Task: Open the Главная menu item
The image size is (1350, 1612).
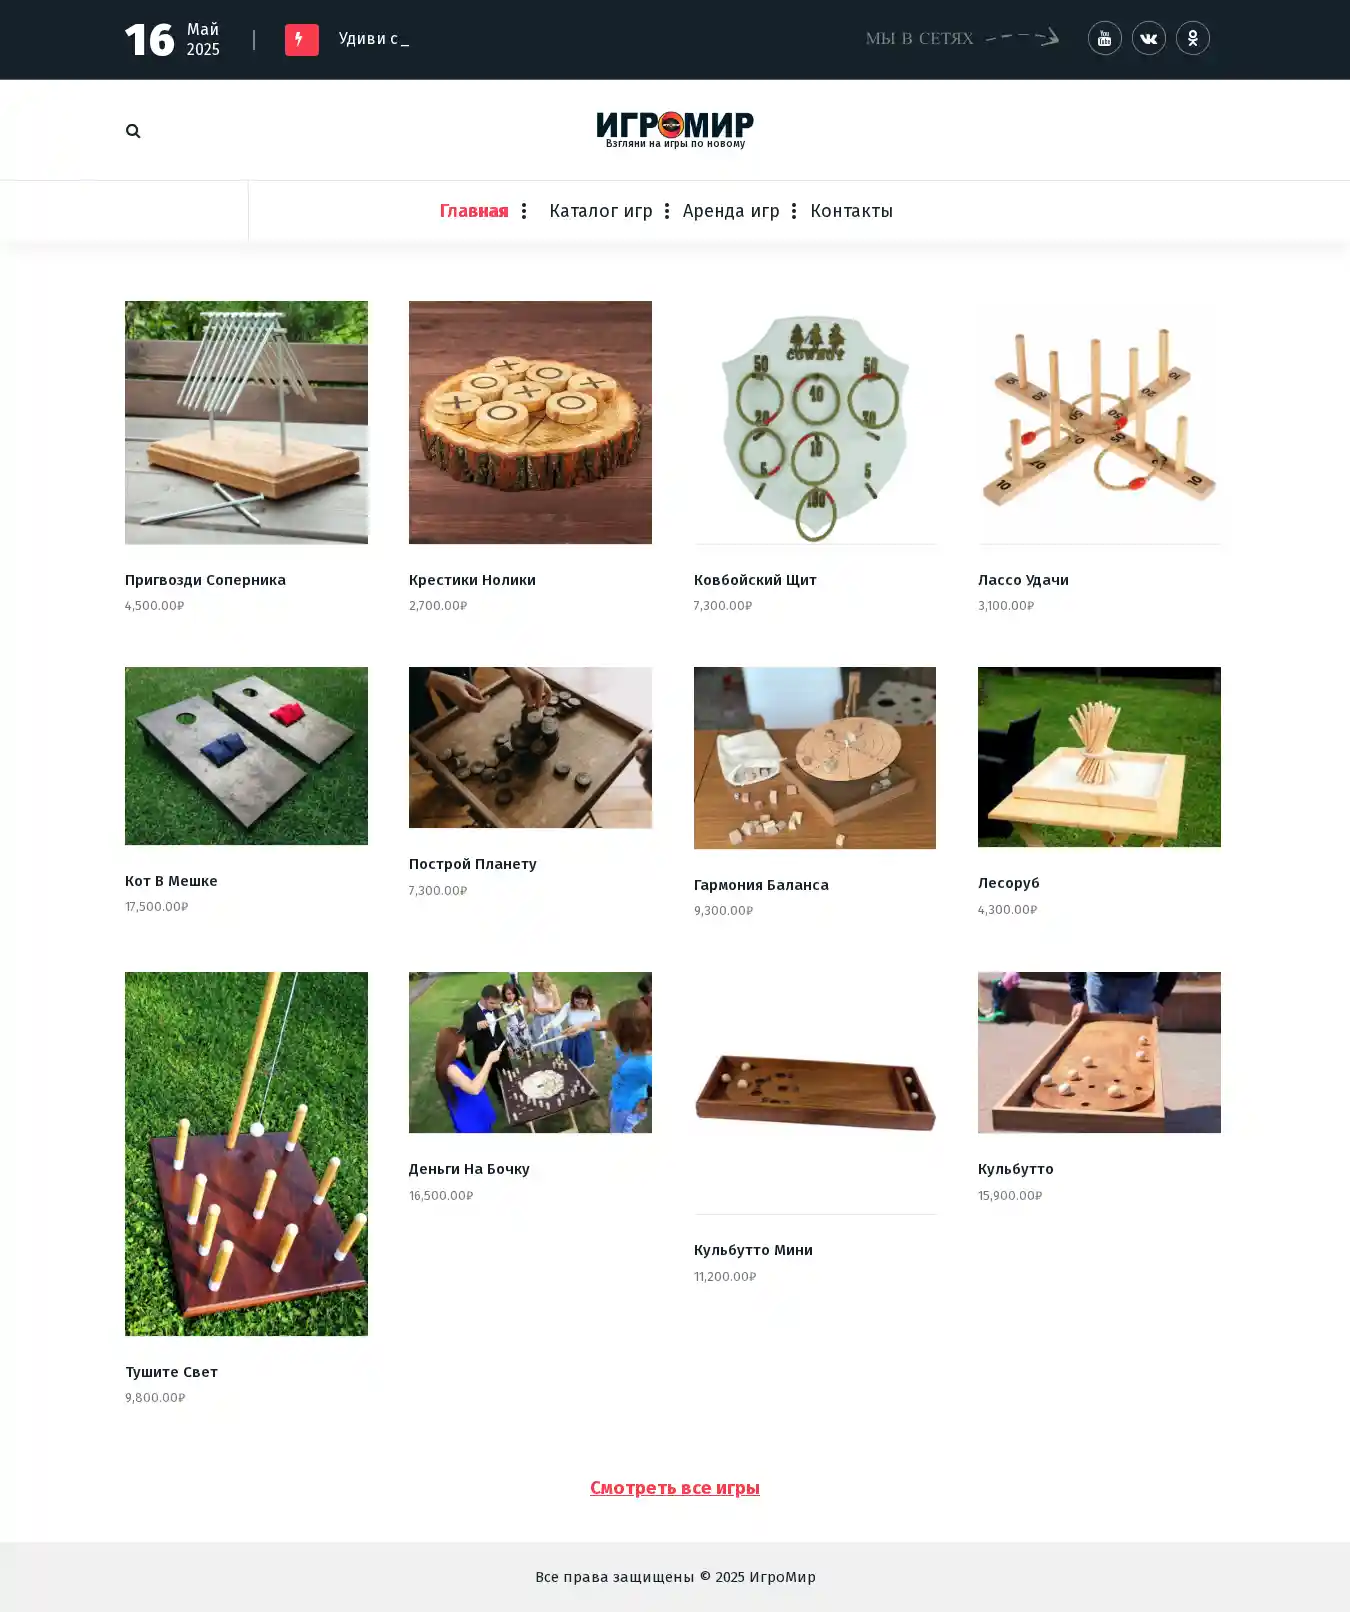Action: coord(474,211)
